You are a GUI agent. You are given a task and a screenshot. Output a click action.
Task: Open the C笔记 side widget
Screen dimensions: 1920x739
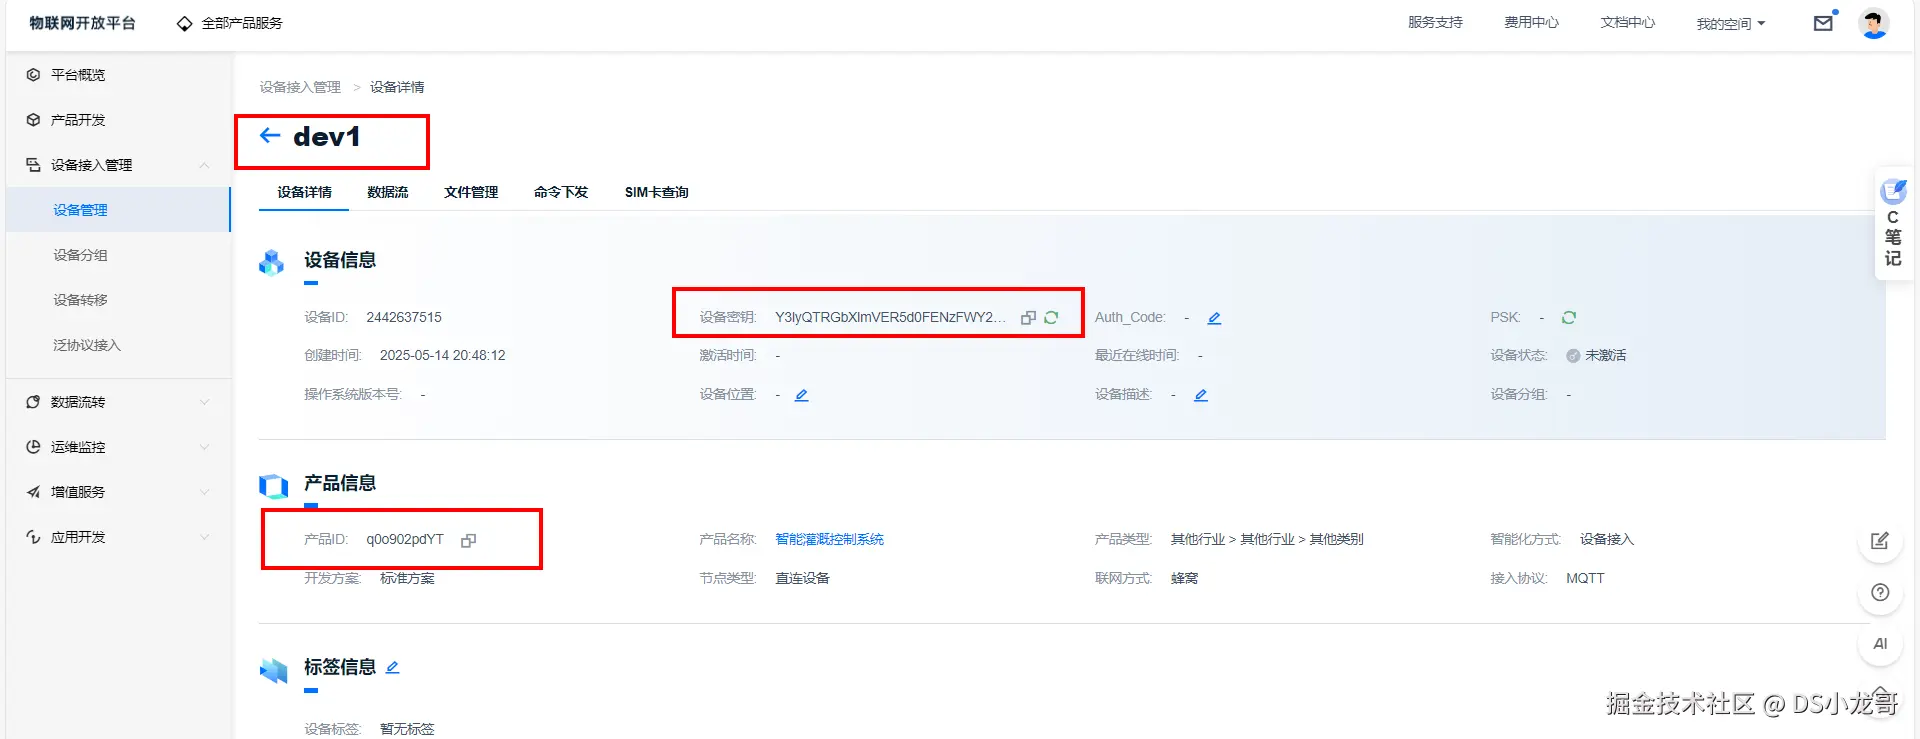[1892, 223]
